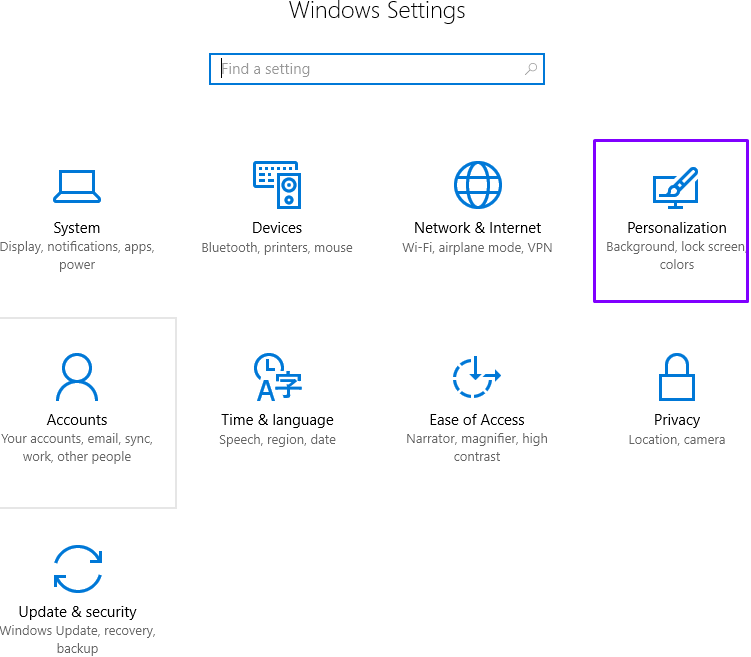
Task: Open the "Ease of Access" title text
Action: 477,420
